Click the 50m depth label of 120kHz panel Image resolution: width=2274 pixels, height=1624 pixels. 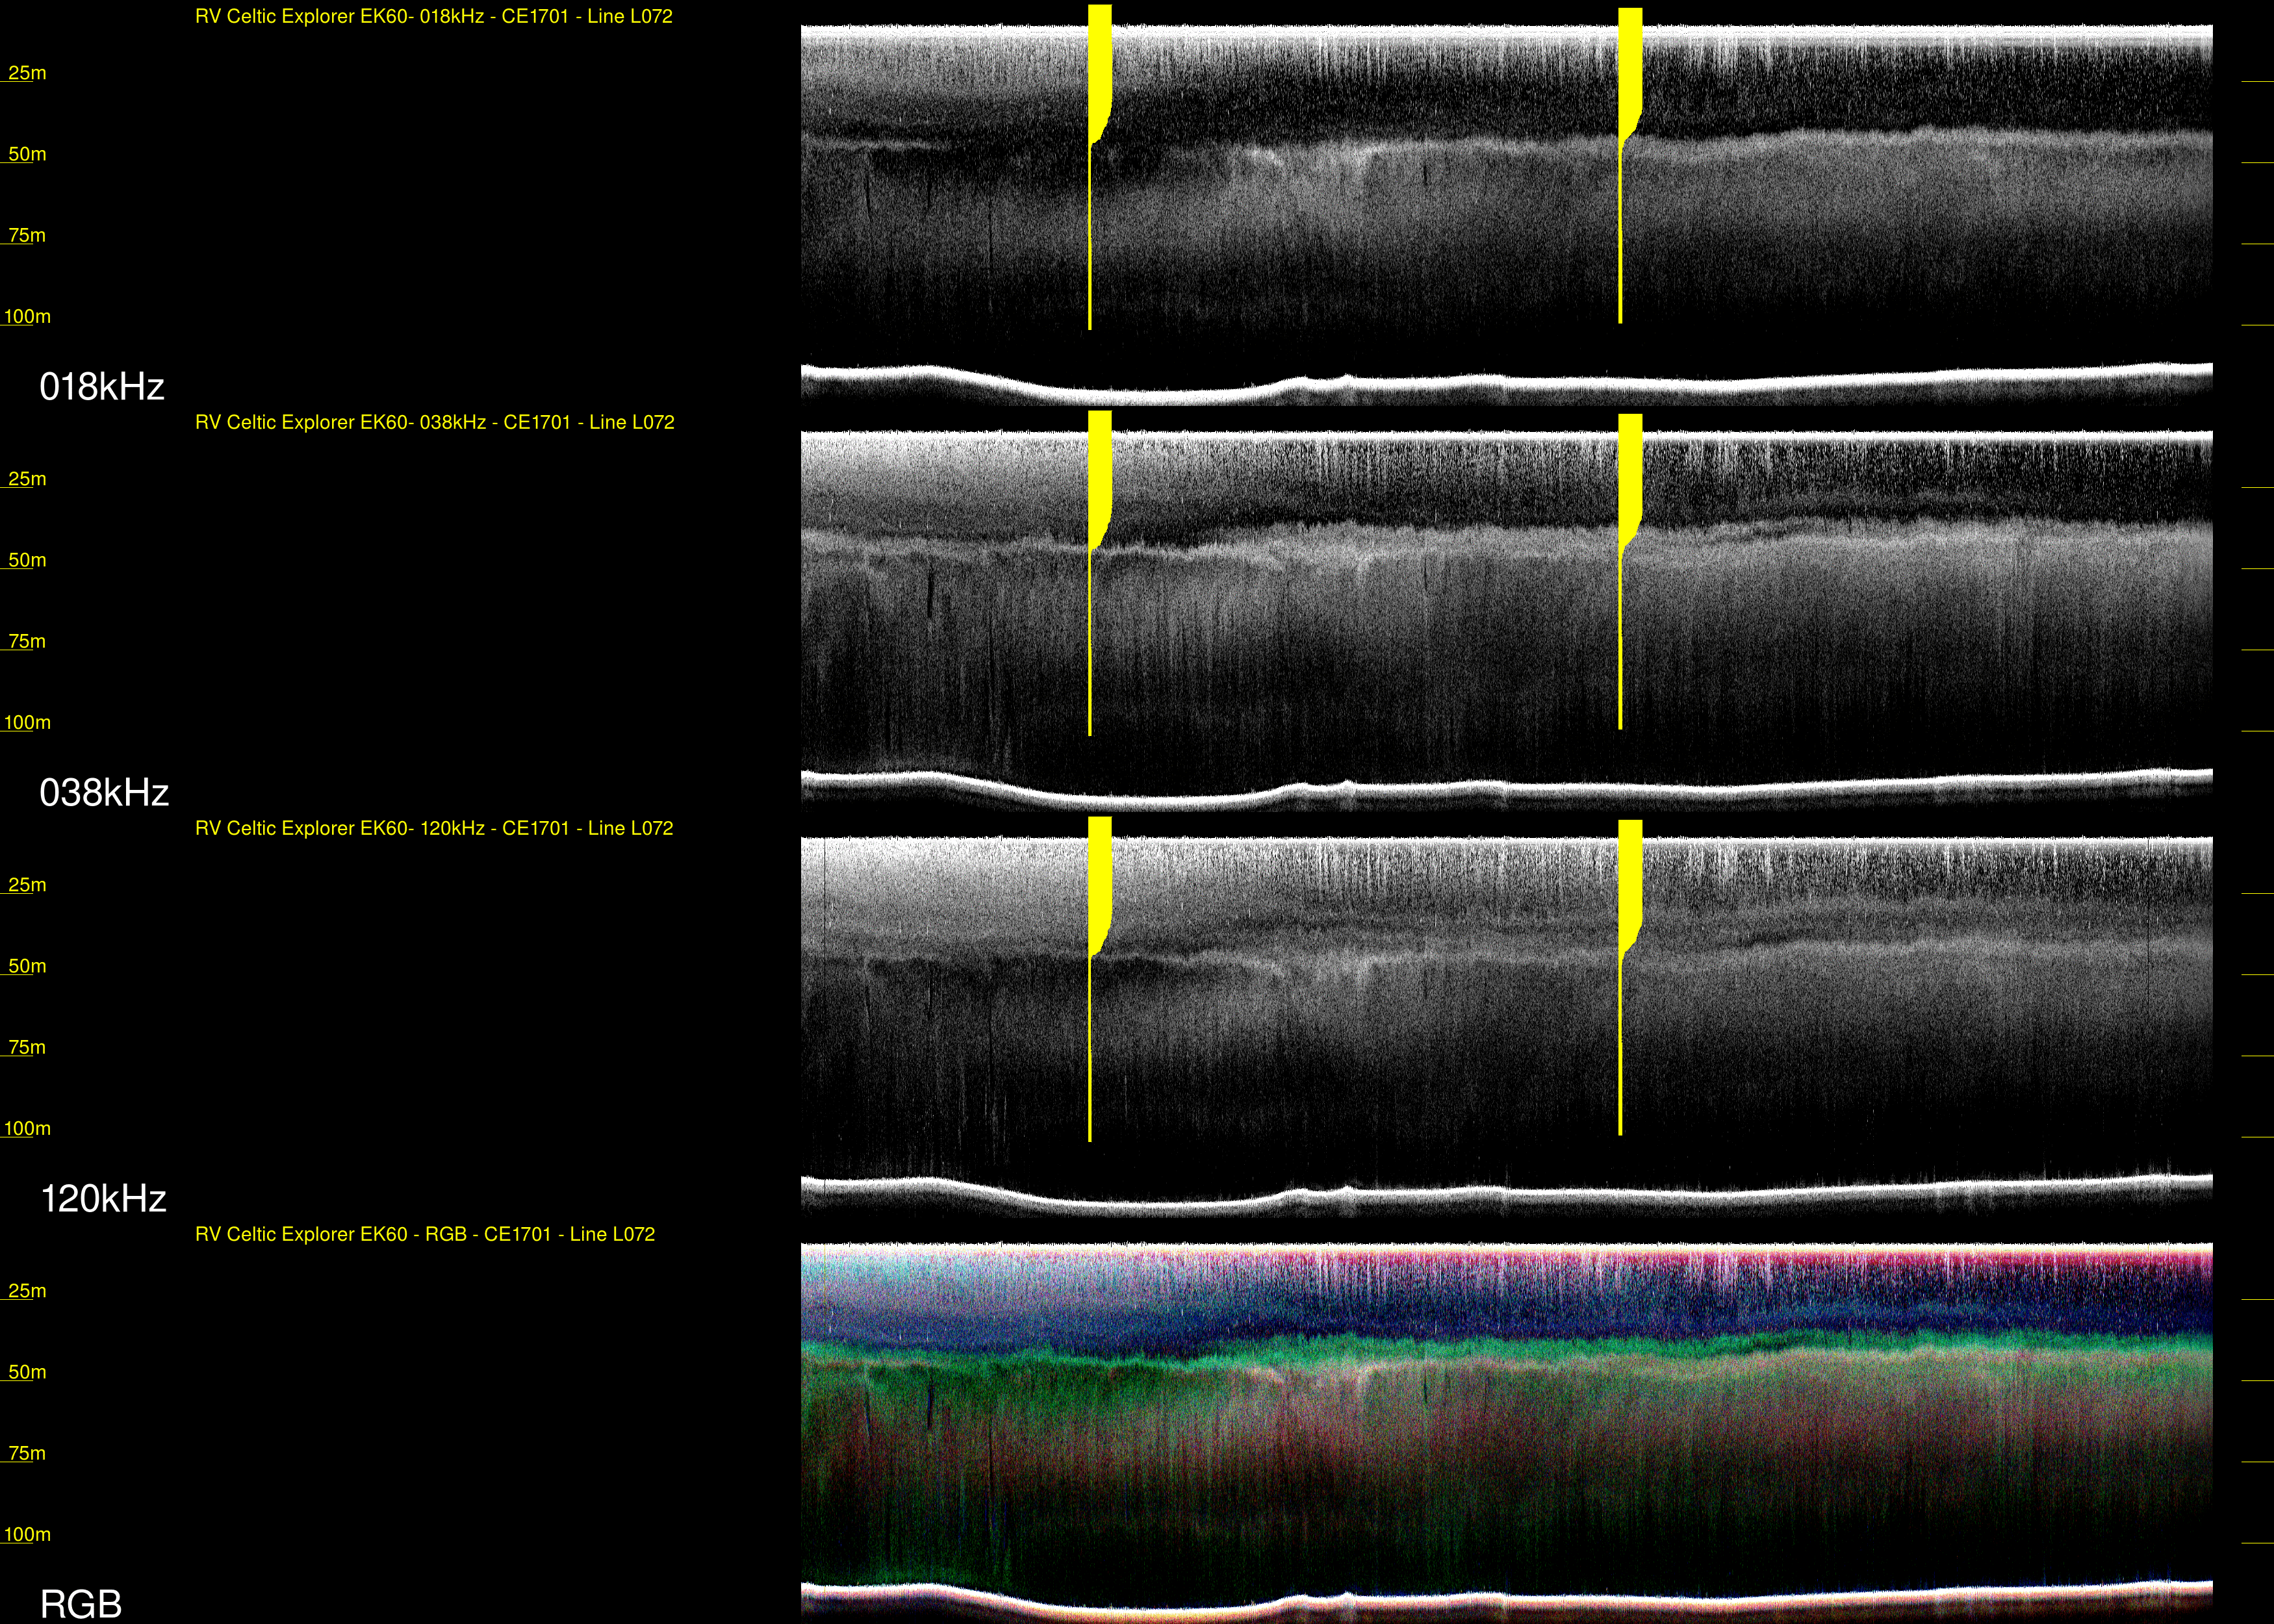tap(27, 967)
